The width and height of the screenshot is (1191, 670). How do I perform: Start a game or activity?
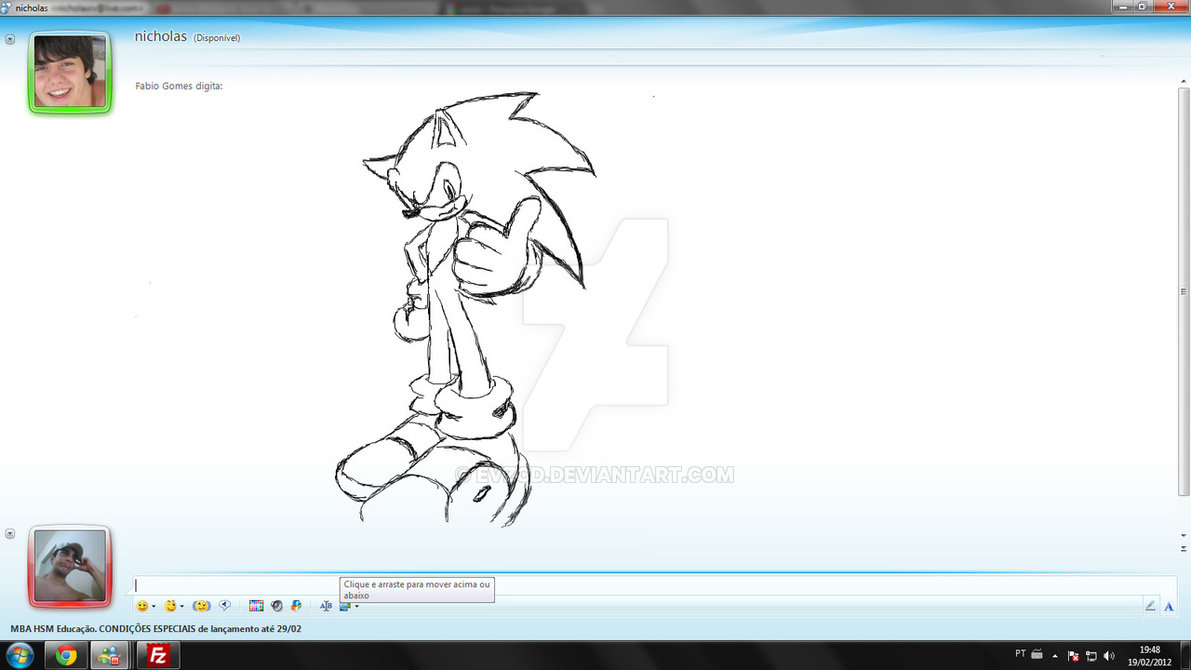296,606
